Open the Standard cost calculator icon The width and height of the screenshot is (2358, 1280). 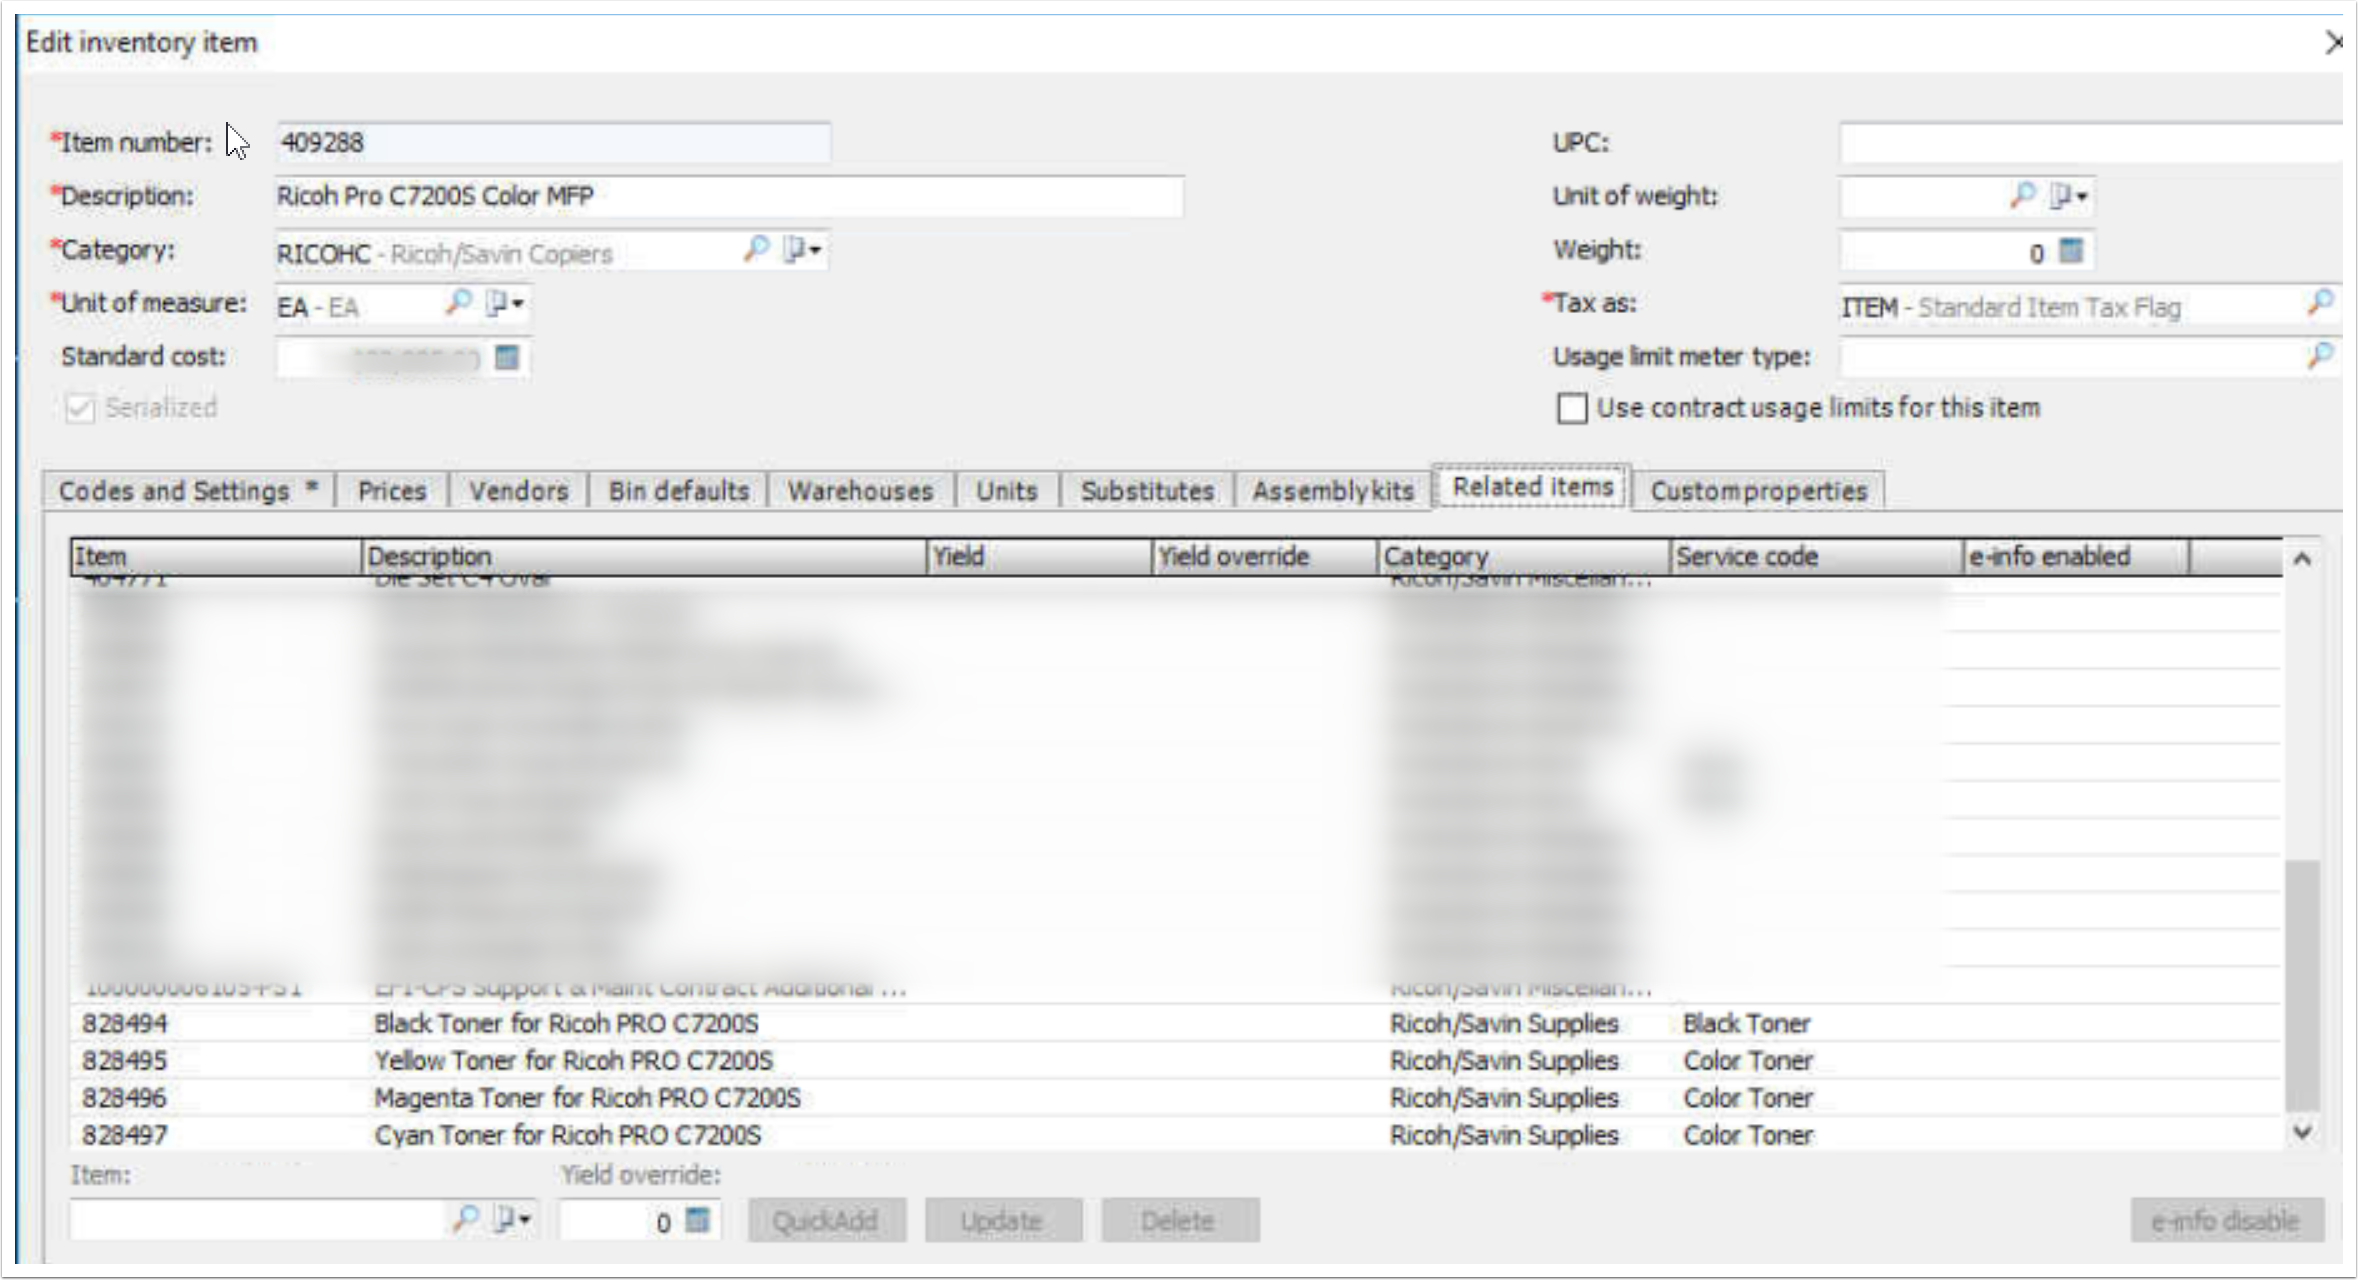(x=507, y=357)
